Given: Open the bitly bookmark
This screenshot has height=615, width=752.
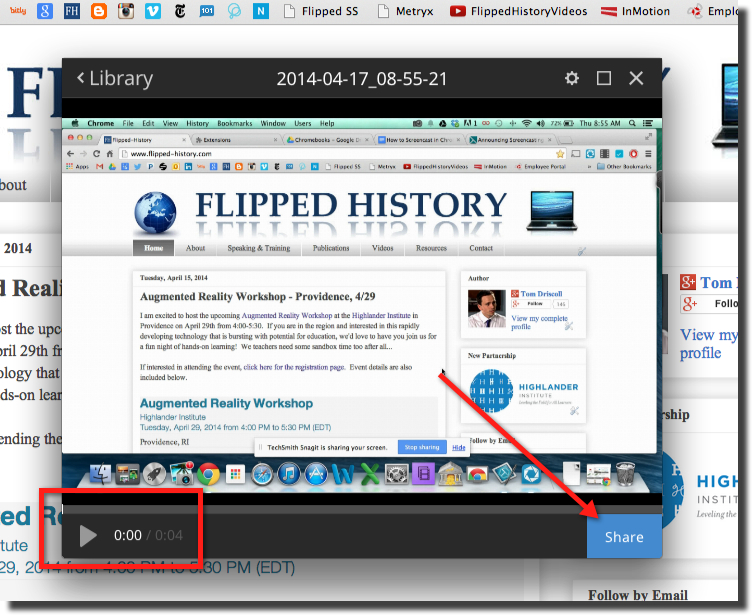Looking at the screenshot, I should [x=18, y=11].
